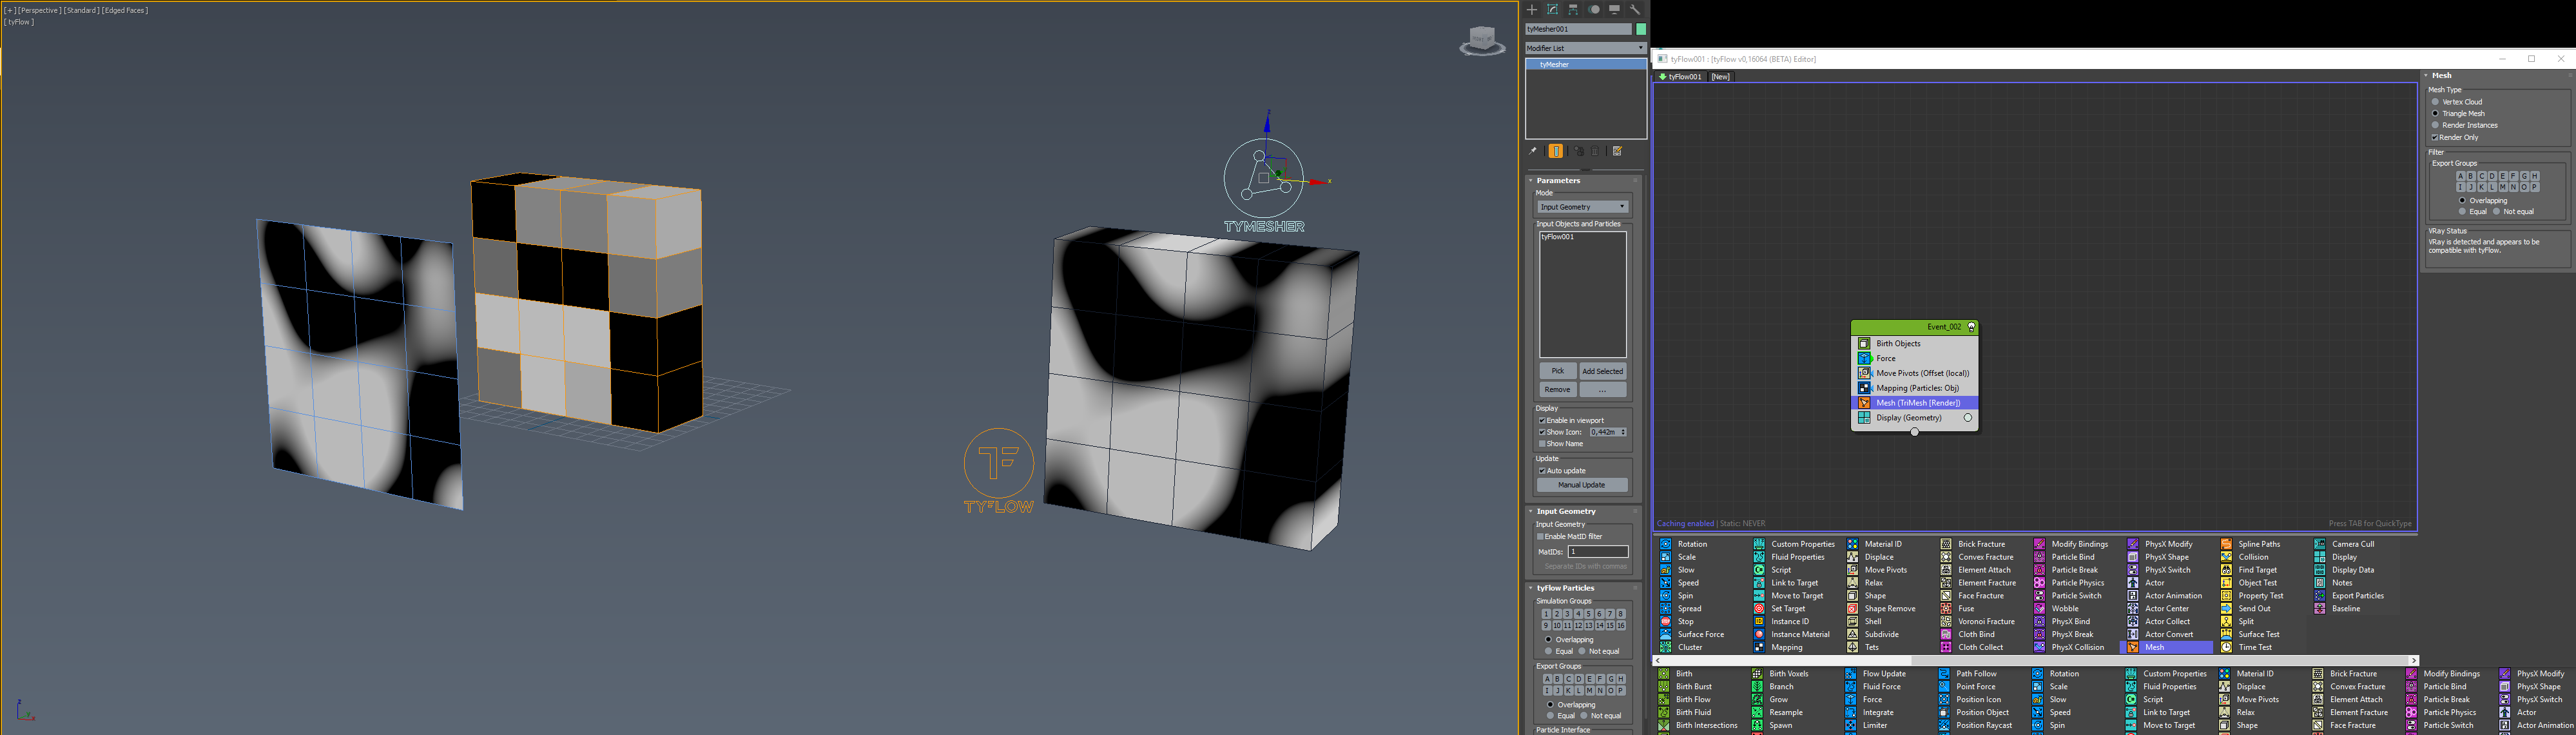Viewport: 2576px width, 735px height.
Task: Click the MatIDs input field
Action: pos(1598,551)
